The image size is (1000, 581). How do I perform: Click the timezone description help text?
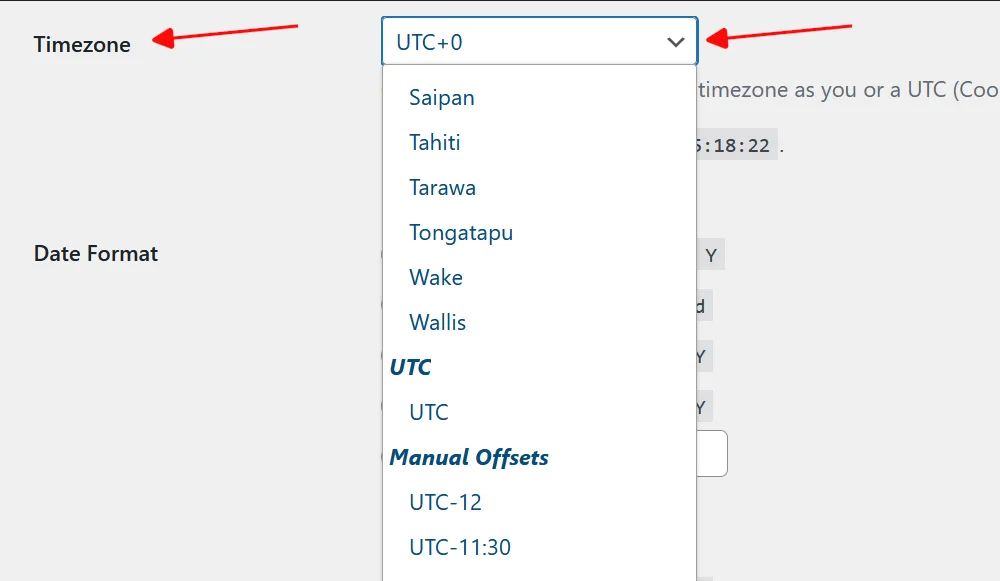pyautogui.click(x=848, y=90)
